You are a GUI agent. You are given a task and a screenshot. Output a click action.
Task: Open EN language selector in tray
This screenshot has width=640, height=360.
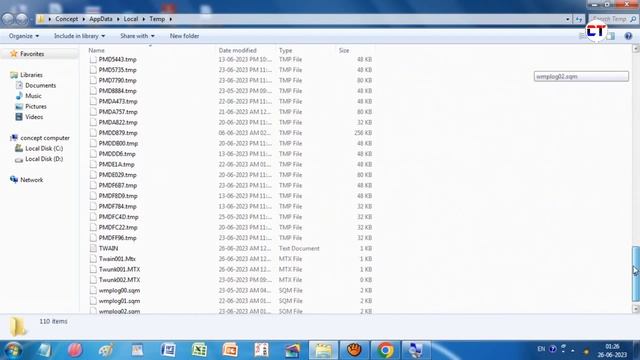[x=541, y=349]
